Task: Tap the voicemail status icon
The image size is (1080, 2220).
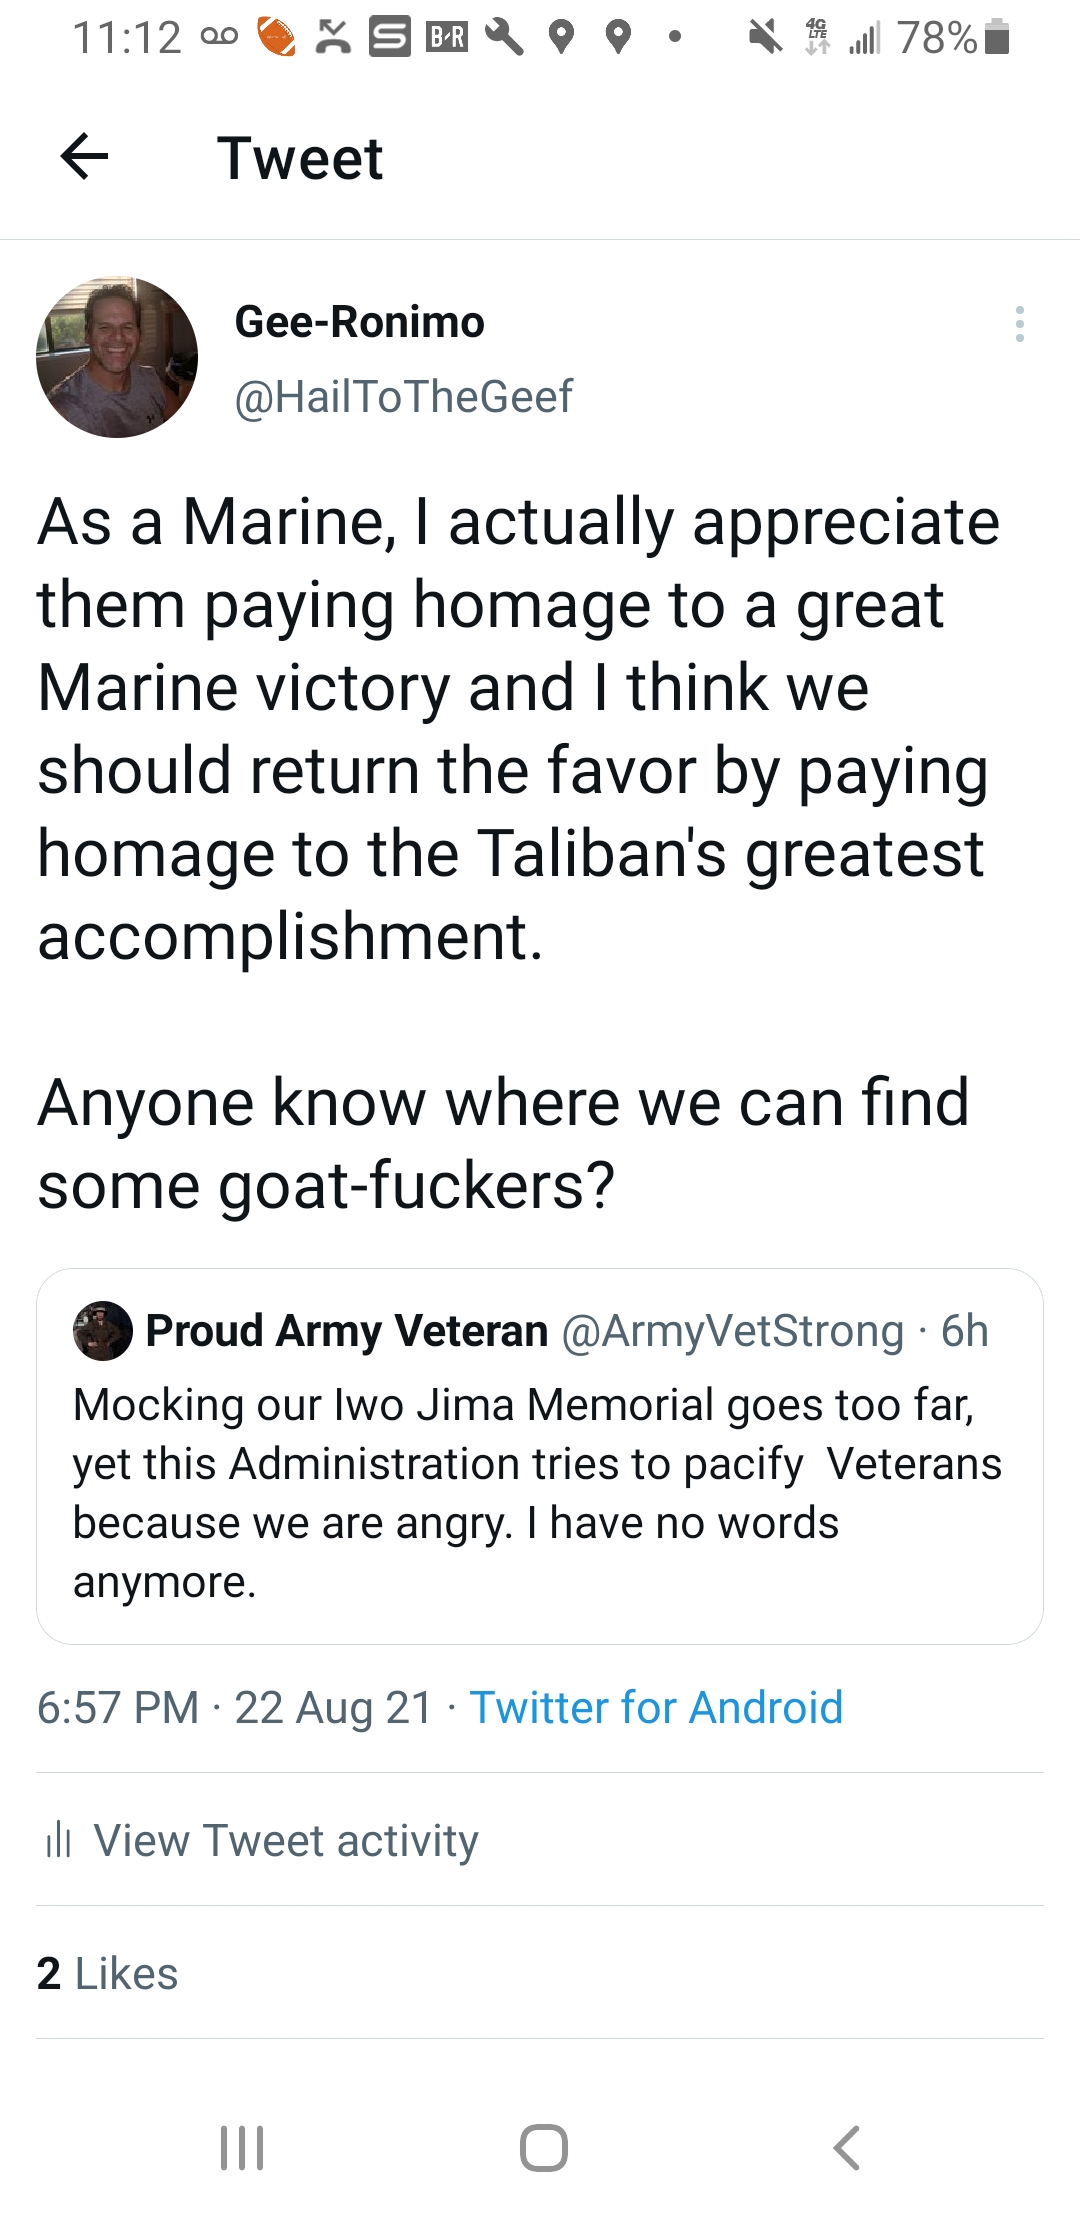Action: pos(220,38)
